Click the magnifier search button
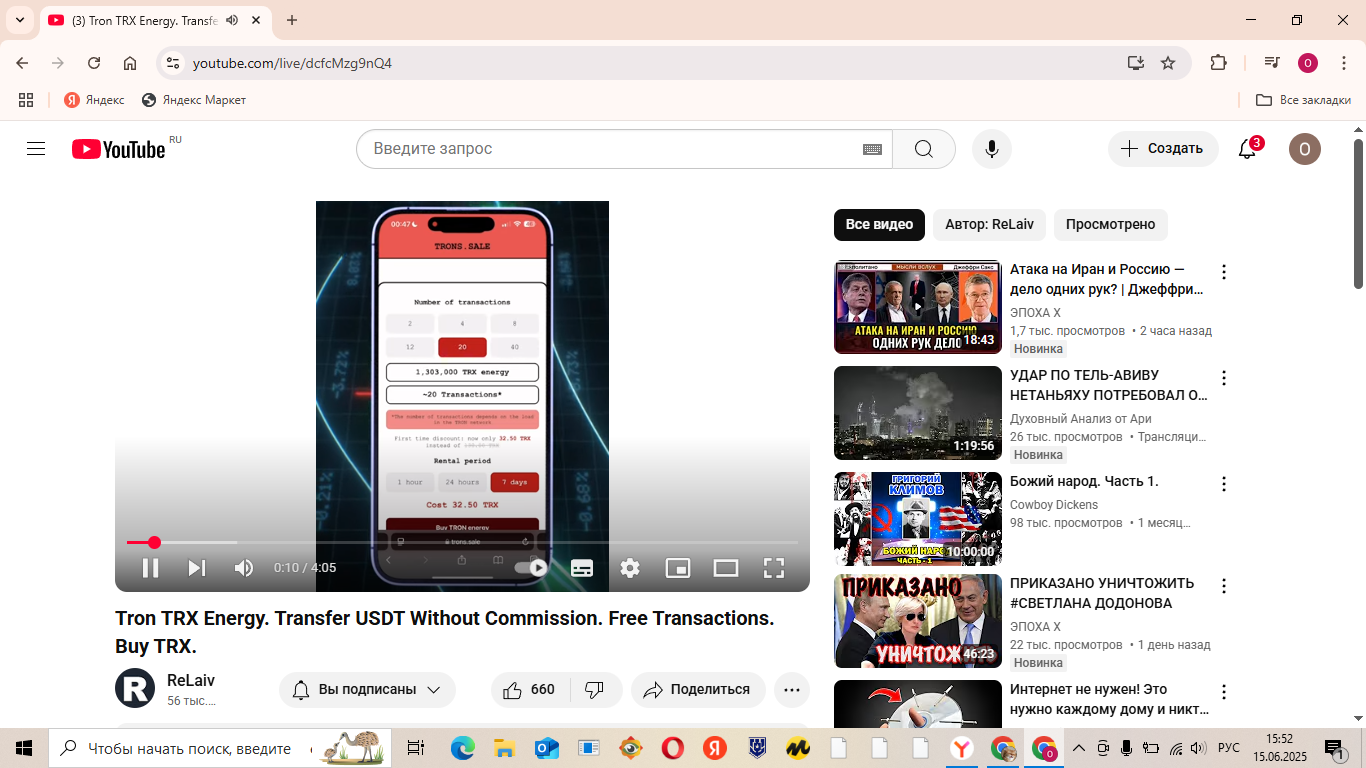This screenshot has width=1366, height=768. pyautogui.click(x=924, y=149)
